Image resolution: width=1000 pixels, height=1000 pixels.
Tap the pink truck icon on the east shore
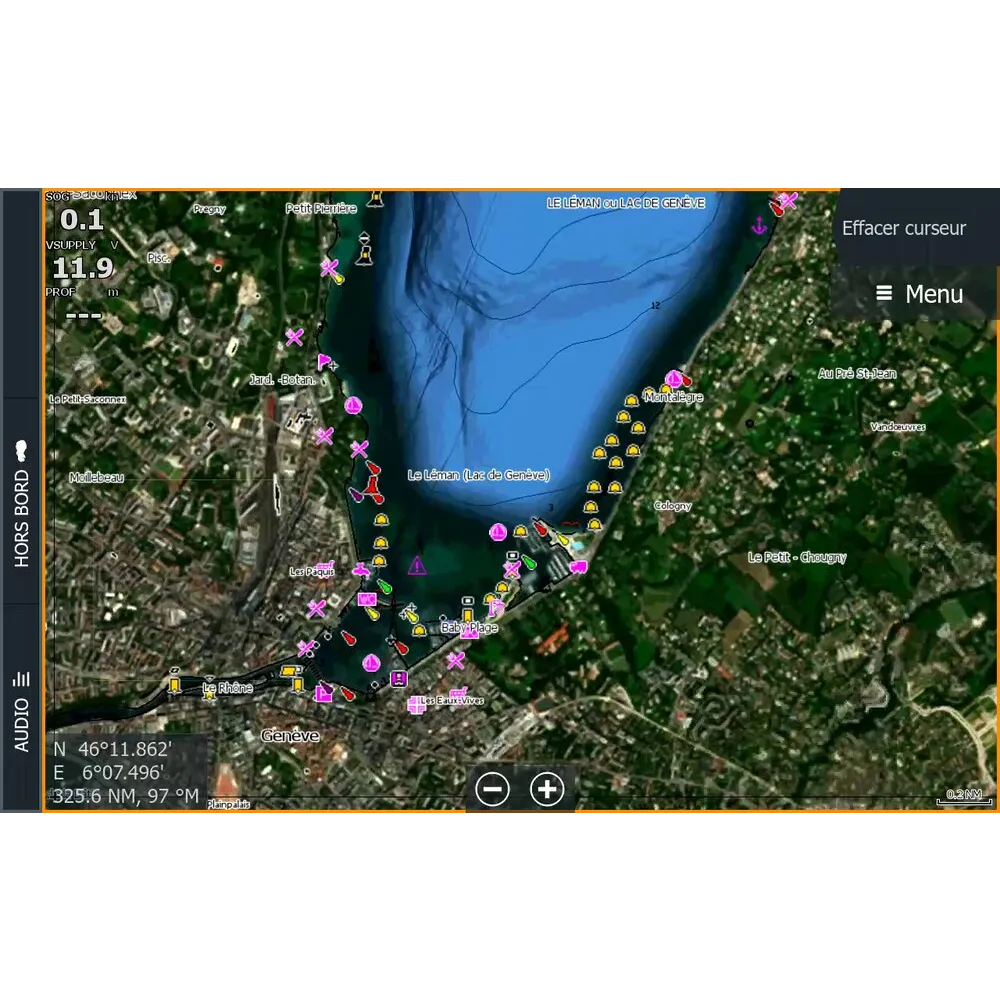tap(577, 567)
